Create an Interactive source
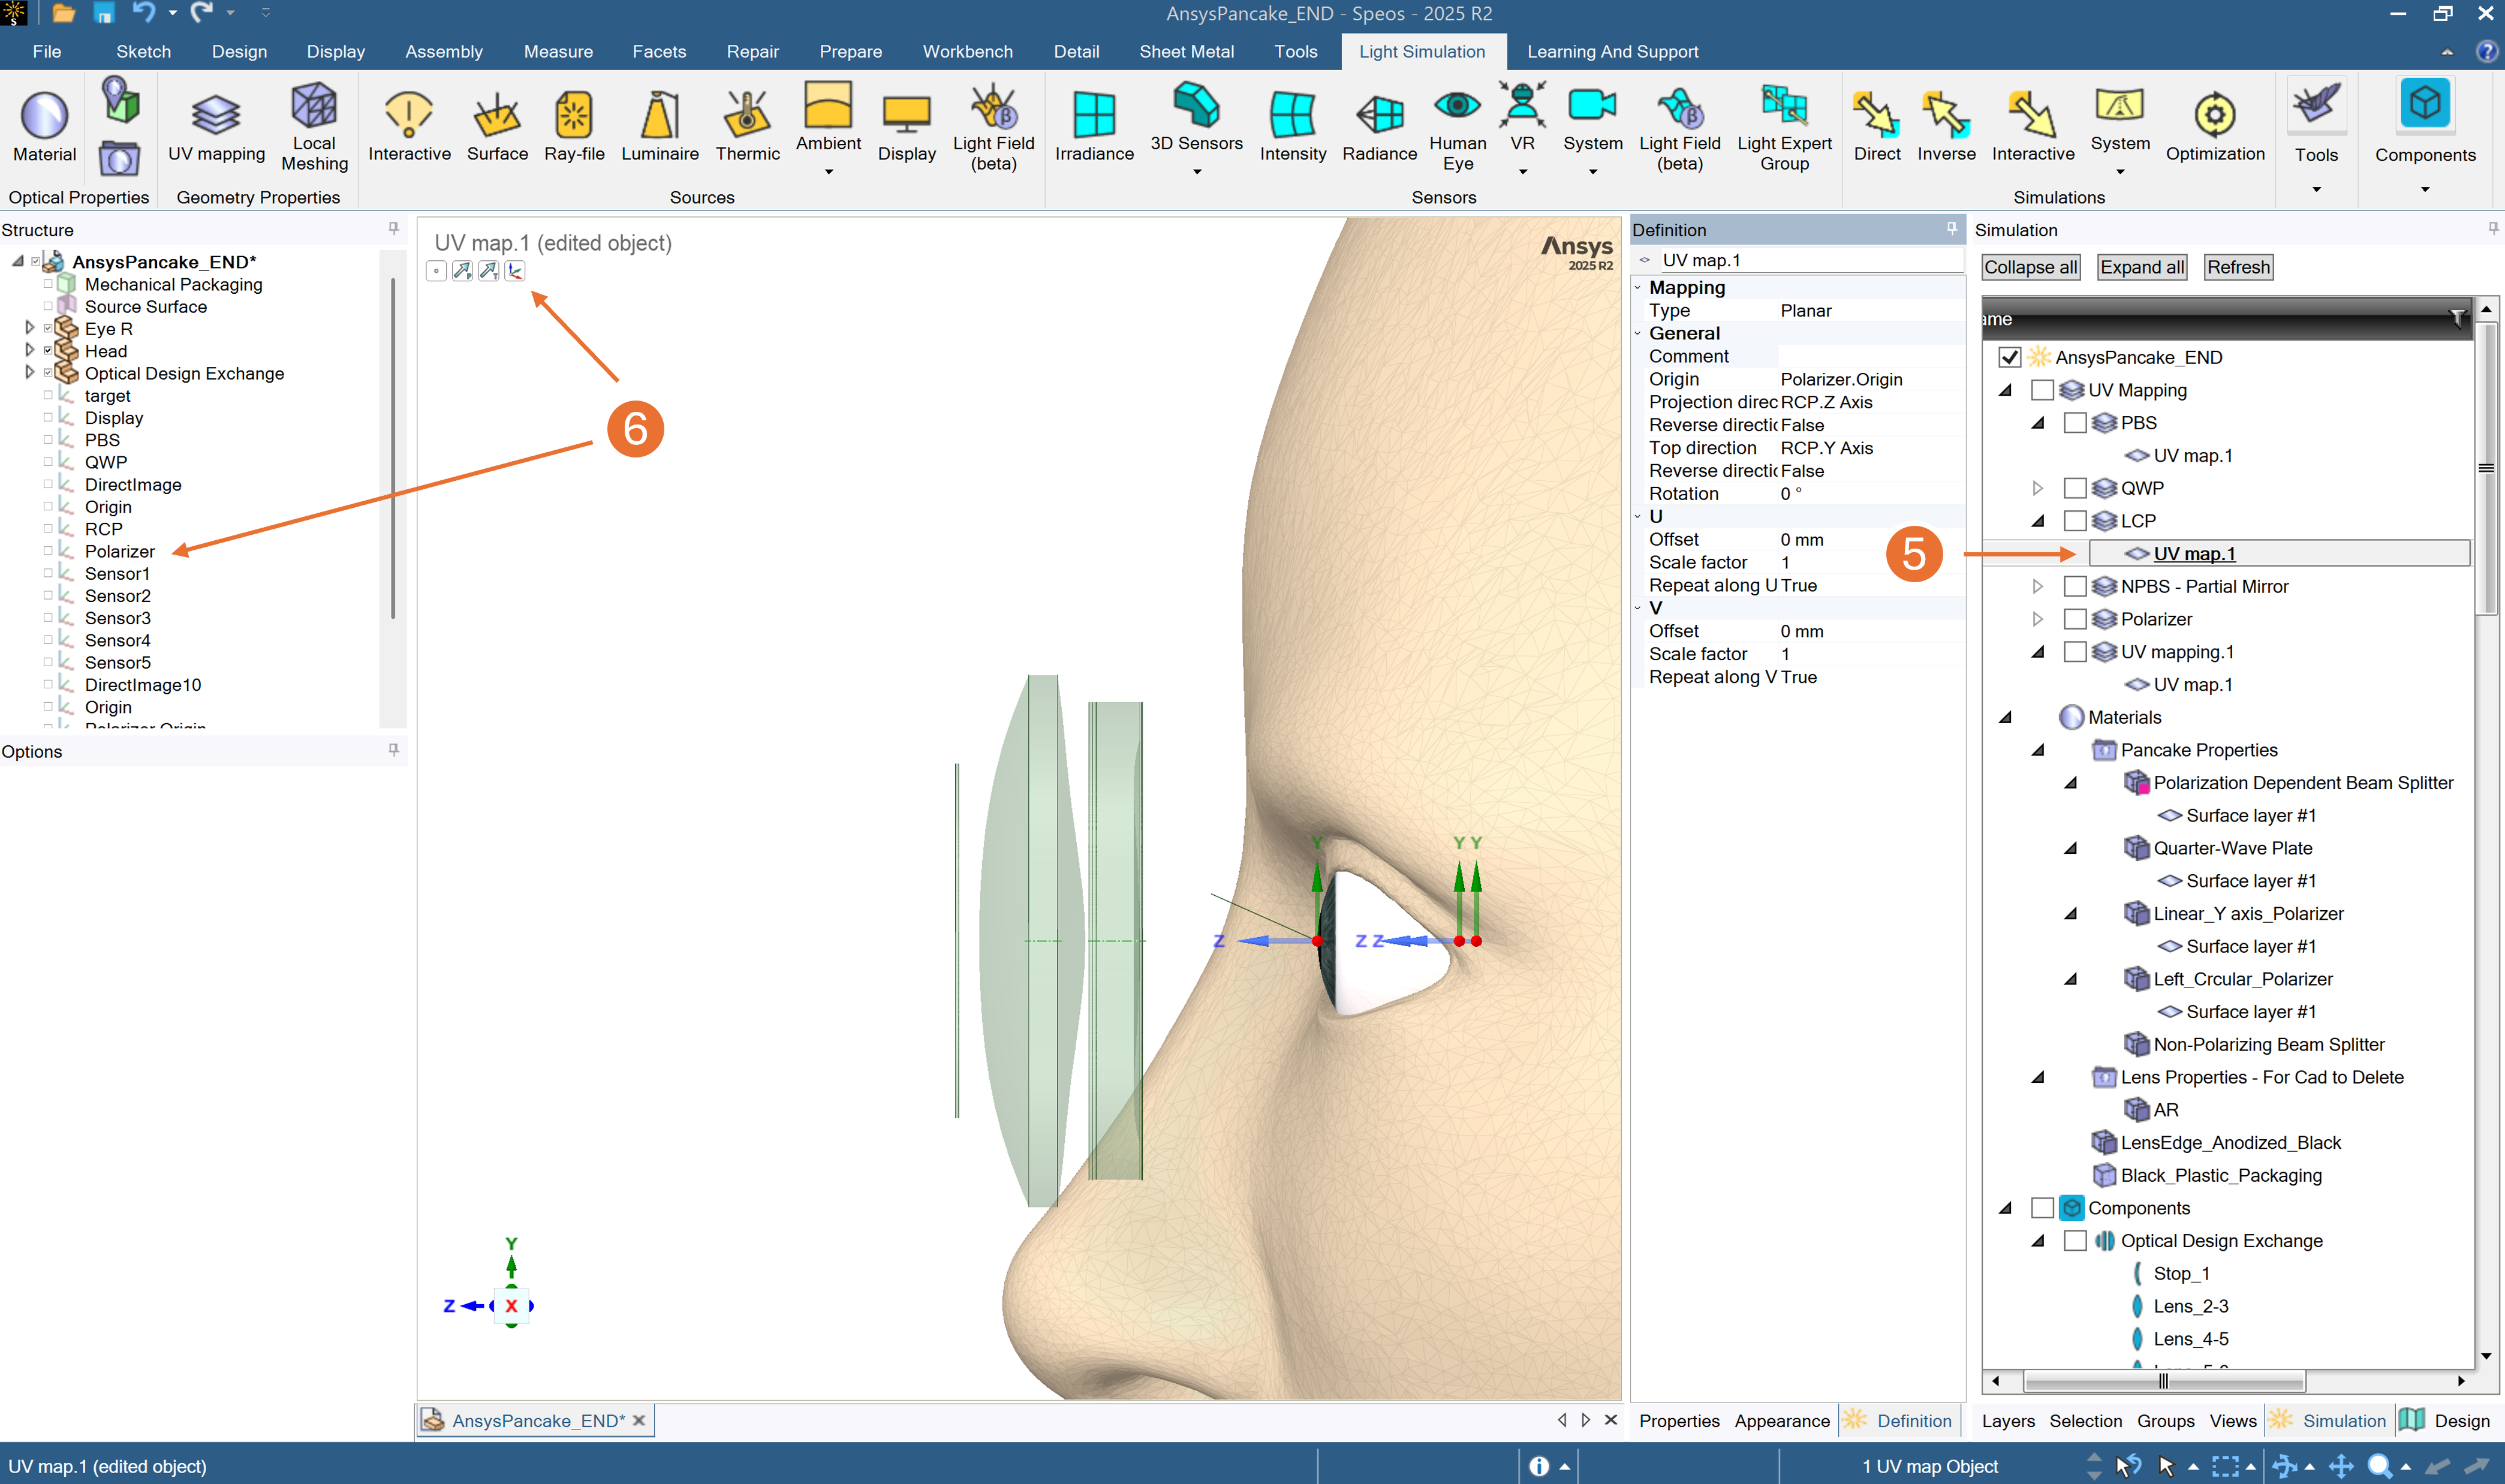The image size is (2505, 1484). [409, 126]
